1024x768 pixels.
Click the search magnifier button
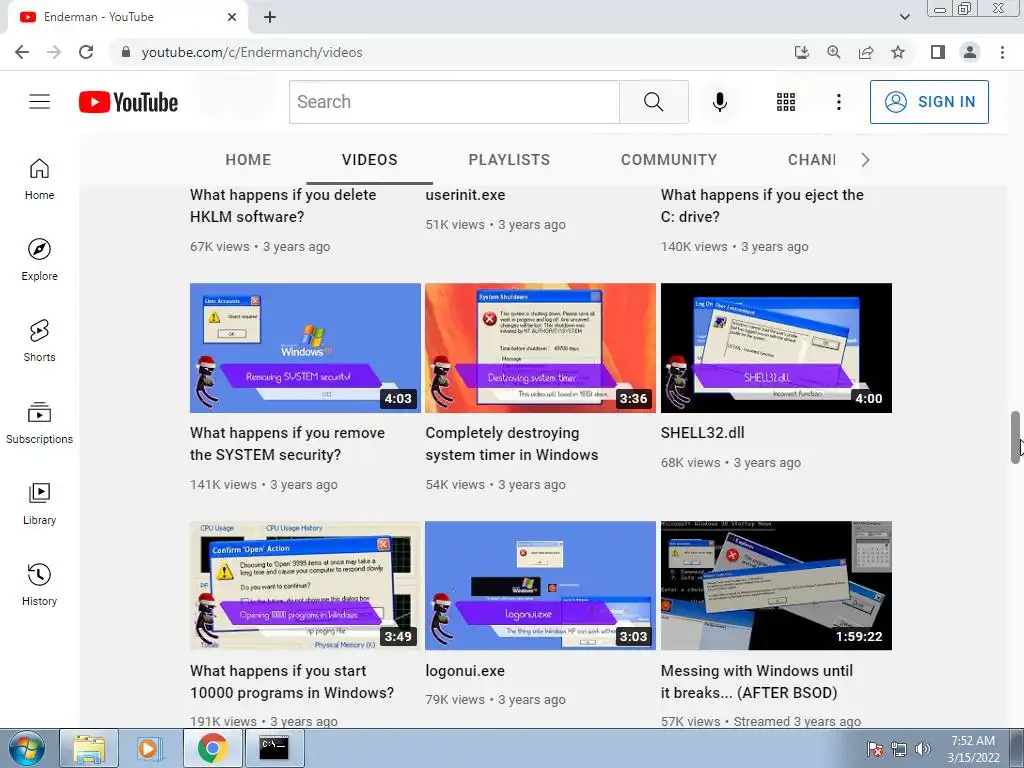654,102
